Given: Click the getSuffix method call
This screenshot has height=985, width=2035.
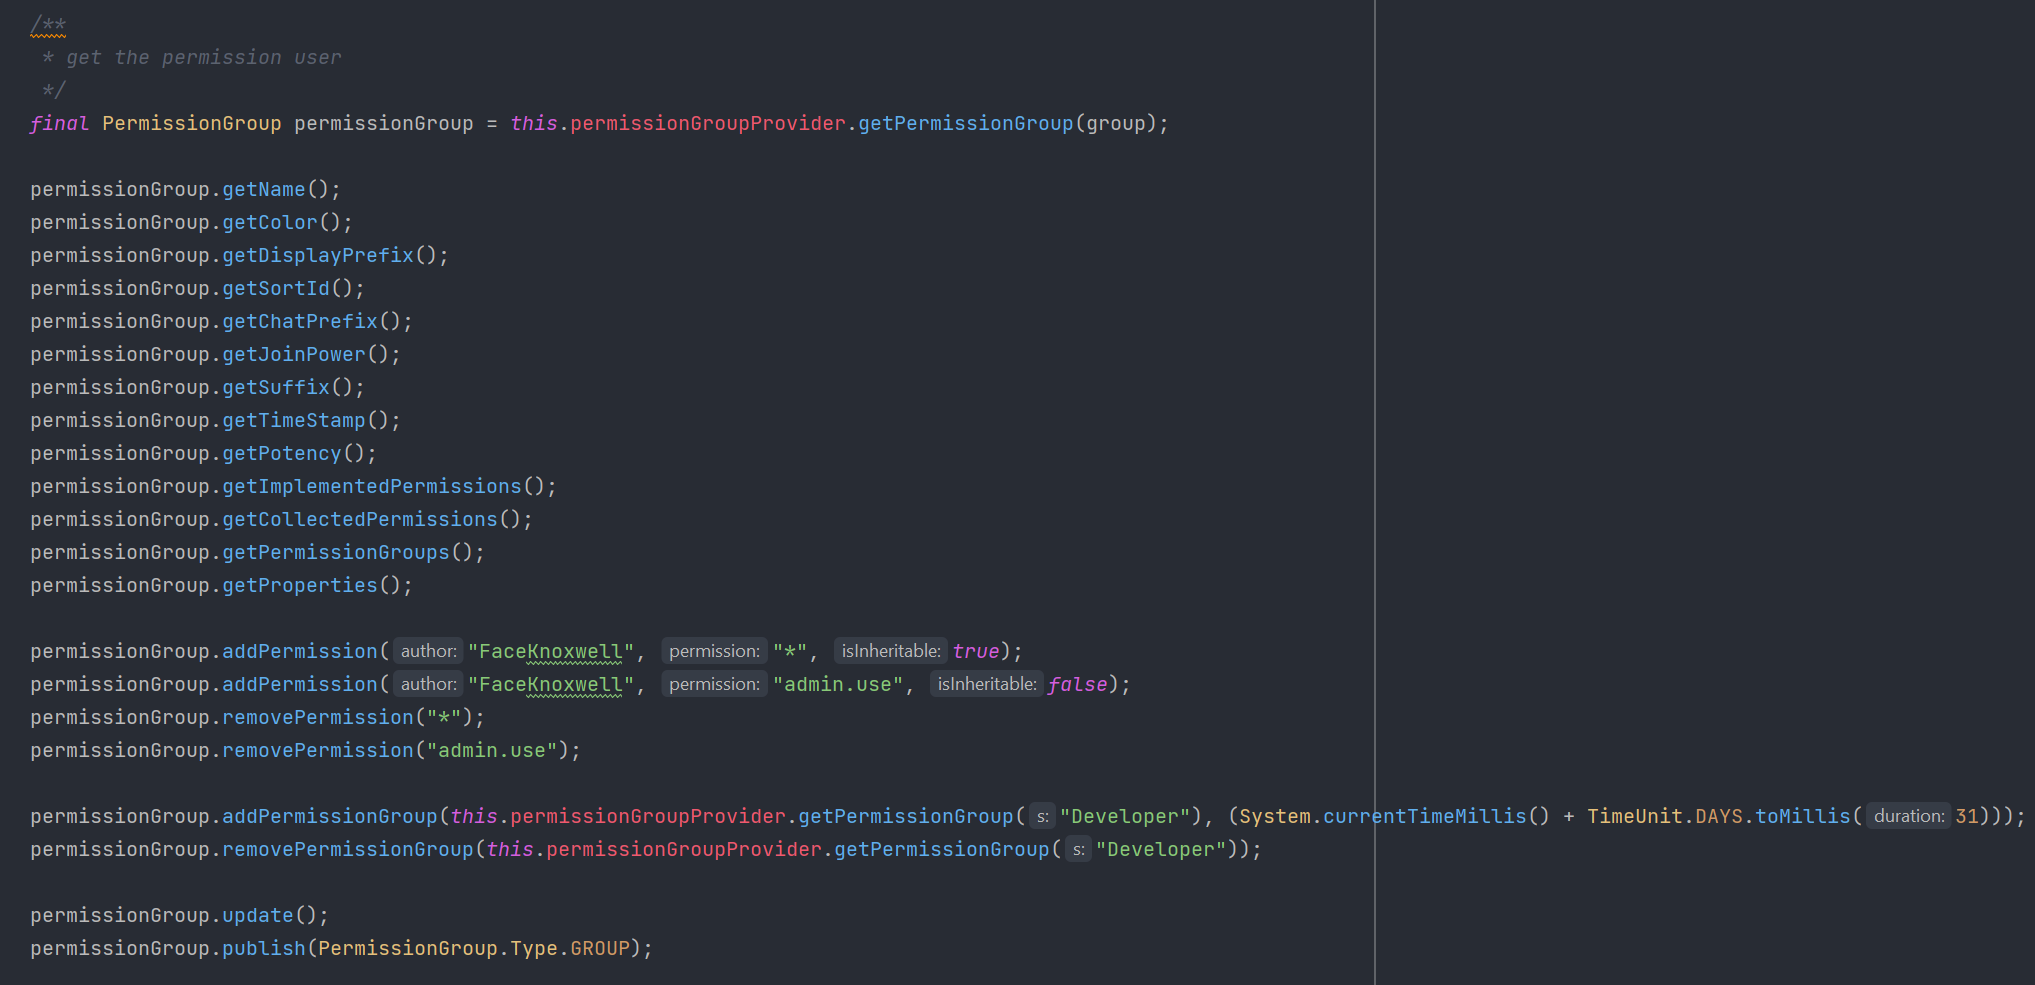Looking at the screenshot, I should click(276, 387).
